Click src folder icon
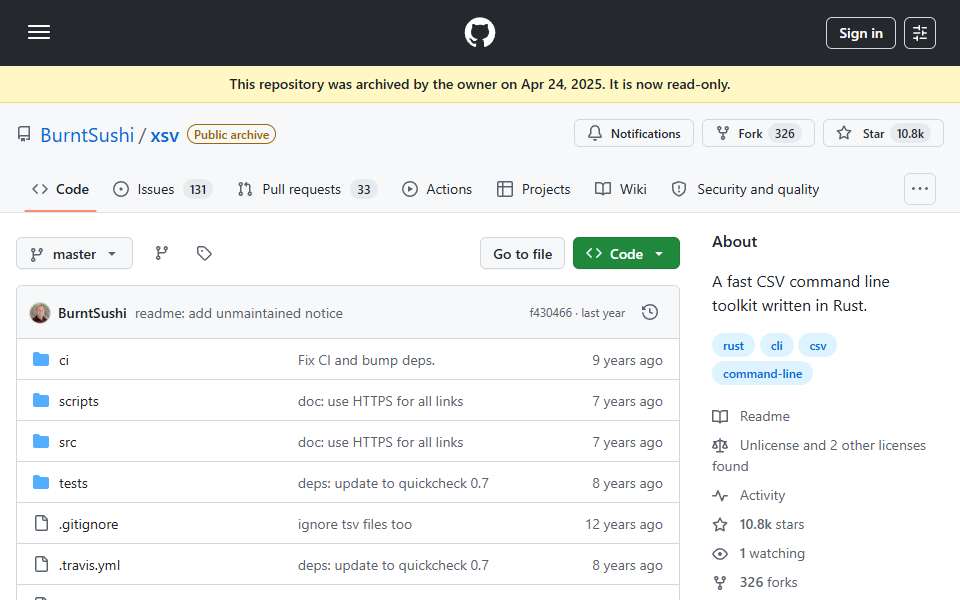The width and height of the screenshot is (960, 600). click(41, 441)
